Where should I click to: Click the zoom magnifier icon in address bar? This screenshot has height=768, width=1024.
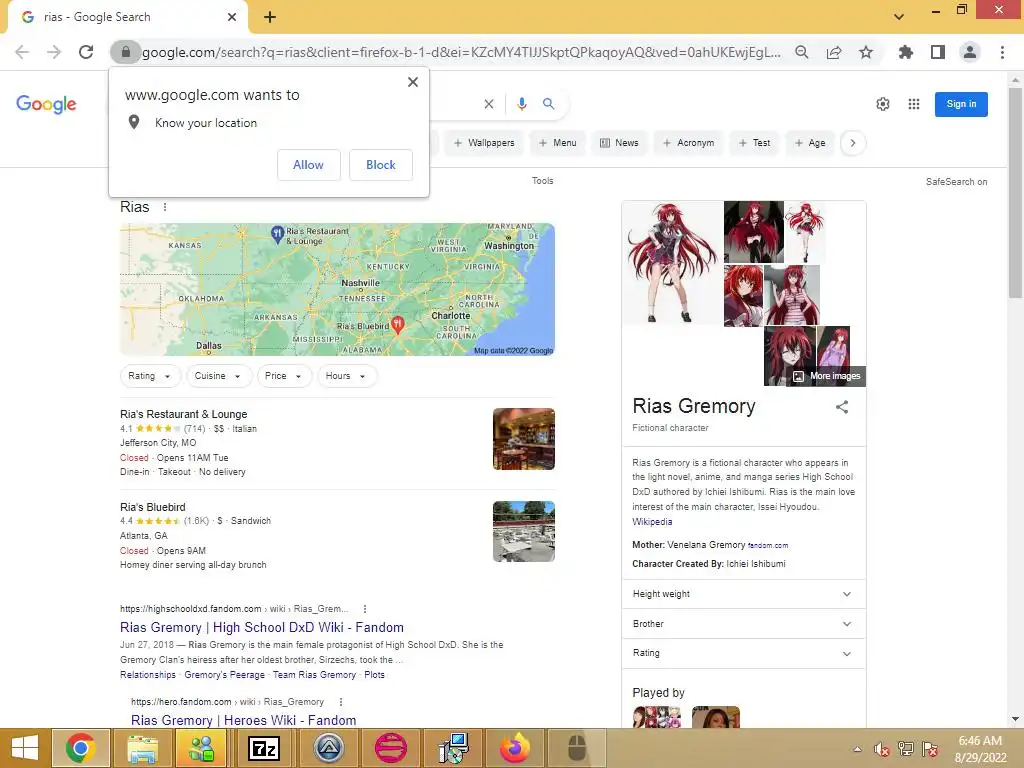(x=802, y=52)
